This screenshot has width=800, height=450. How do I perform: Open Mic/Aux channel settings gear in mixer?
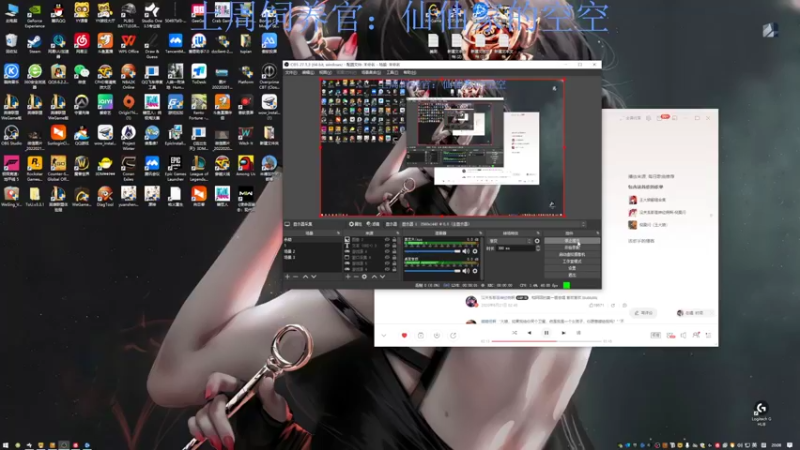pyautogui.click(x=474, y=251)
